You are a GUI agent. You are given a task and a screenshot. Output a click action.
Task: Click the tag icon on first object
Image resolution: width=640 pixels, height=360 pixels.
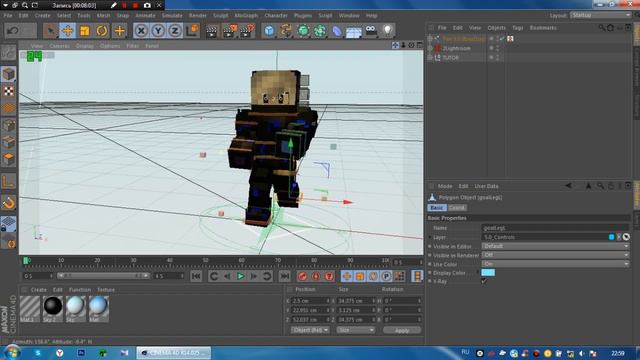510,38
